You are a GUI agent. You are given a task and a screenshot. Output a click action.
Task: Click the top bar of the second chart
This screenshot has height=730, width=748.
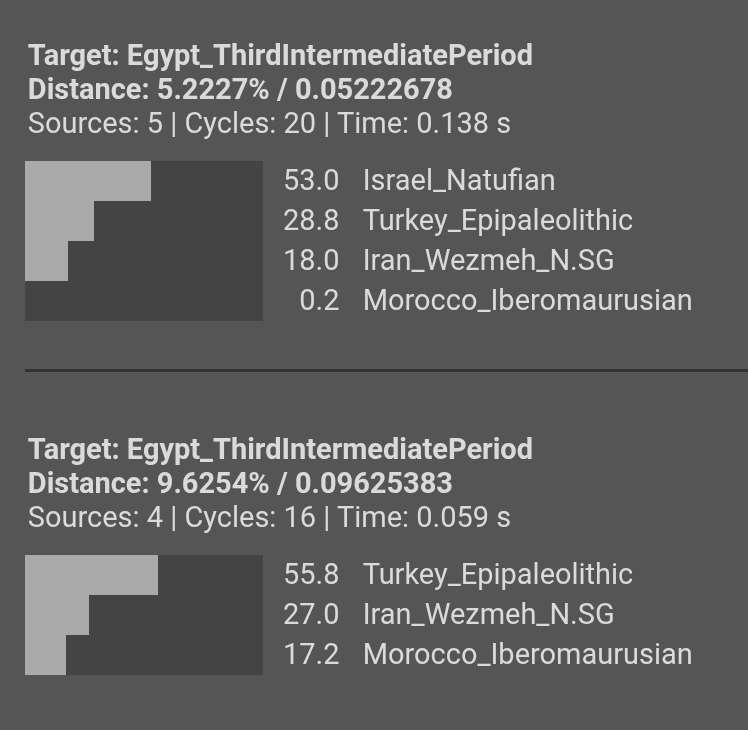[91, 575]
